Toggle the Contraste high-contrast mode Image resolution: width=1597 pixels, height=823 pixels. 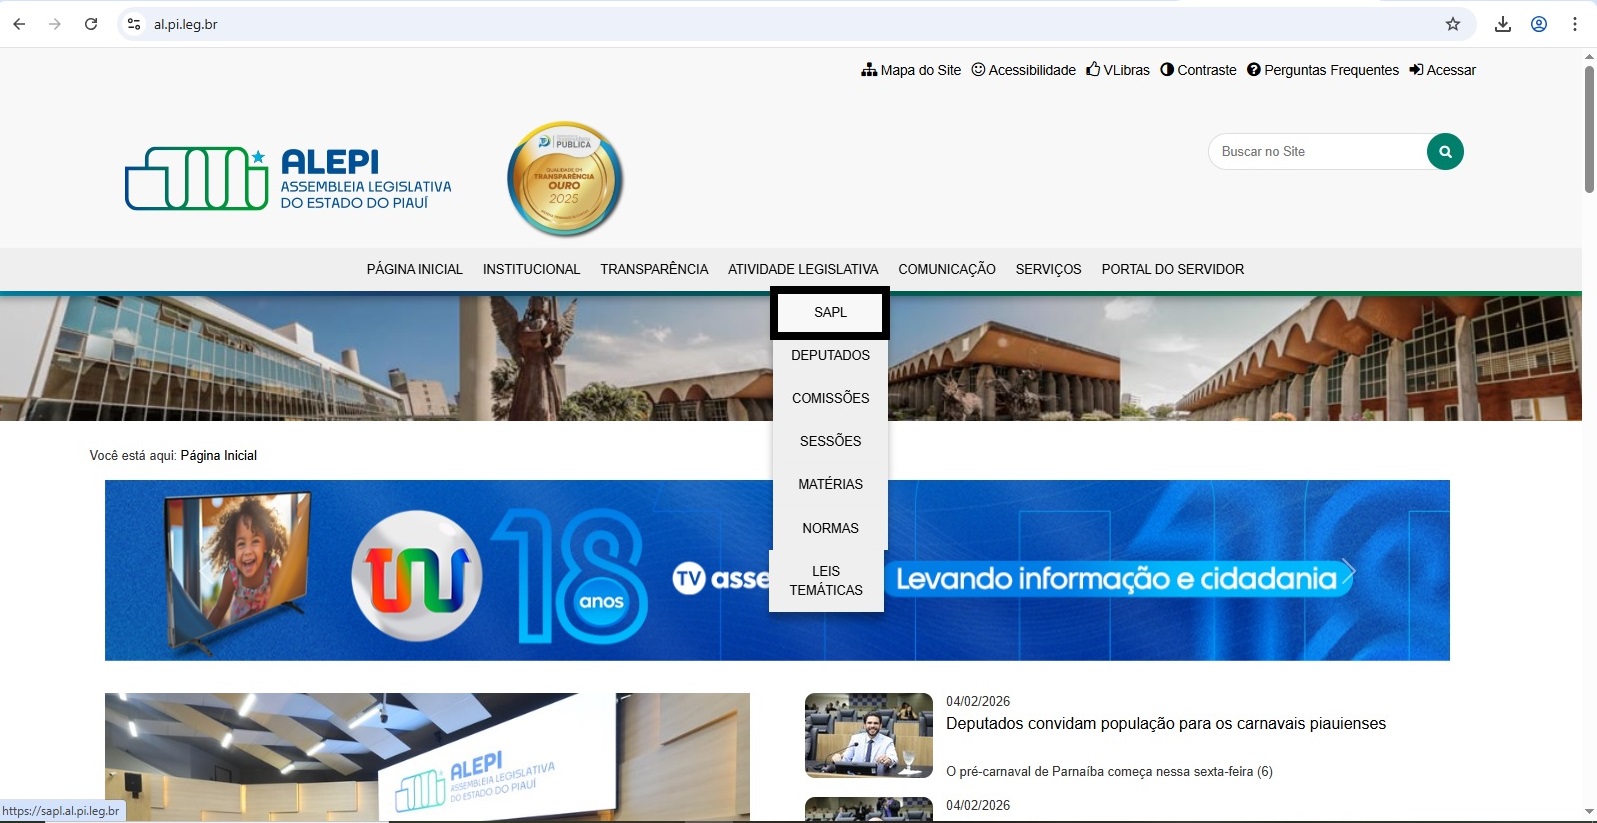1198,70
